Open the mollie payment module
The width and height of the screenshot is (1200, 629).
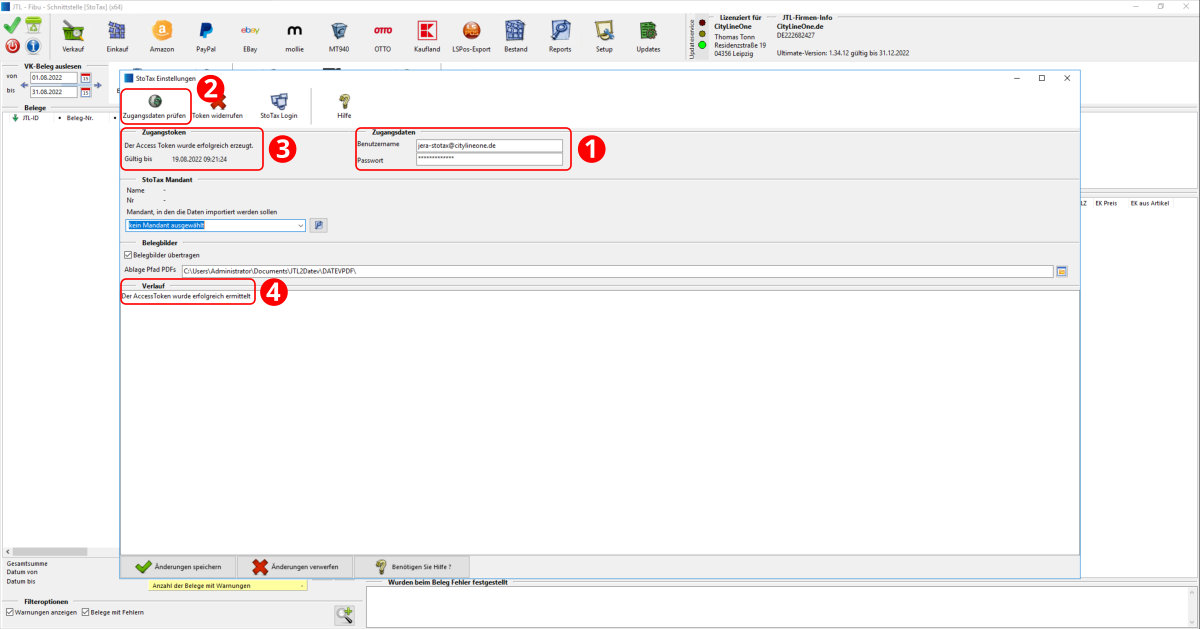click(294, 34)
